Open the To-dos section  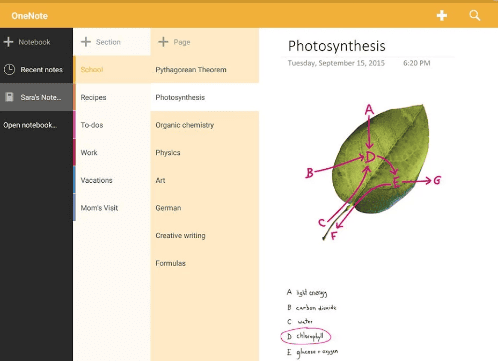point(112,125)
